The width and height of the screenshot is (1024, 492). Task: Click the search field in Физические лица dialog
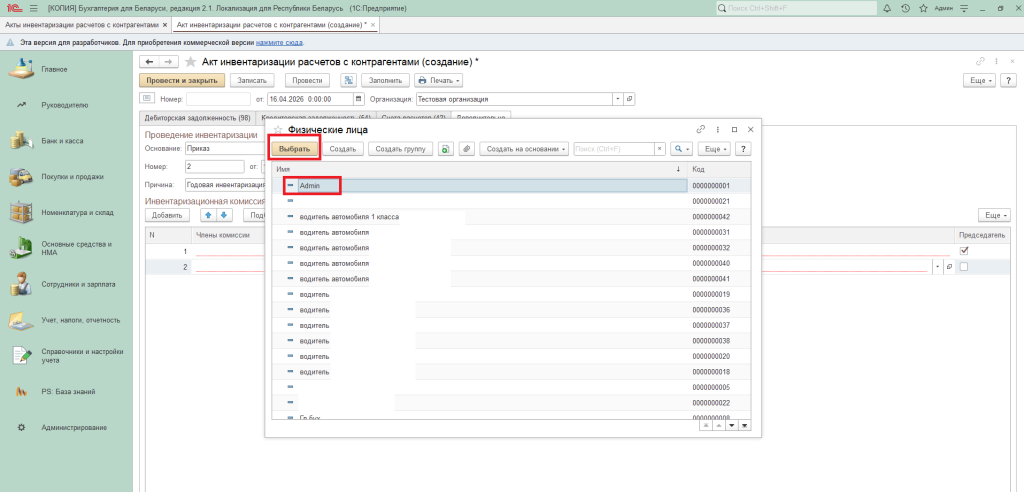pos(613,149)
